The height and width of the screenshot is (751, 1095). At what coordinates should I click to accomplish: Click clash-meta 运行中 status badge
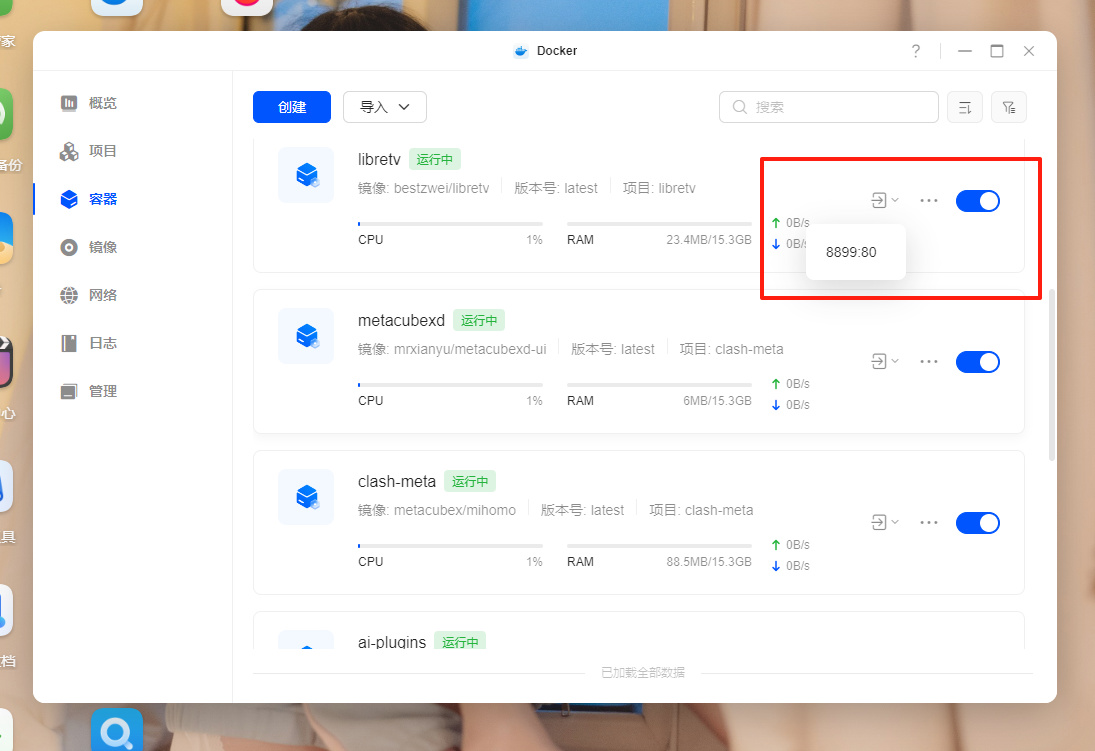470,481
